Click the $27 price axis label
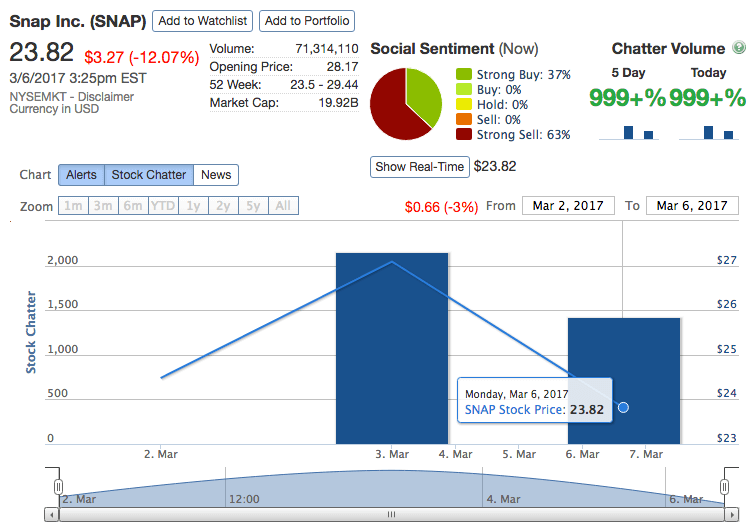This screenshot has width=753, height=527. (x=727, y=260)
